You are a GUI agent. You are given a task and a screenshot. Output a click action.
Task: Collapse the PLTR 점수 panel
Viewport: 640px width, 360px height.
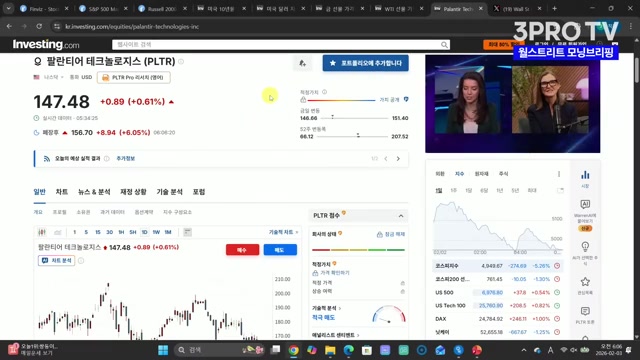click(x=401, y=216)
